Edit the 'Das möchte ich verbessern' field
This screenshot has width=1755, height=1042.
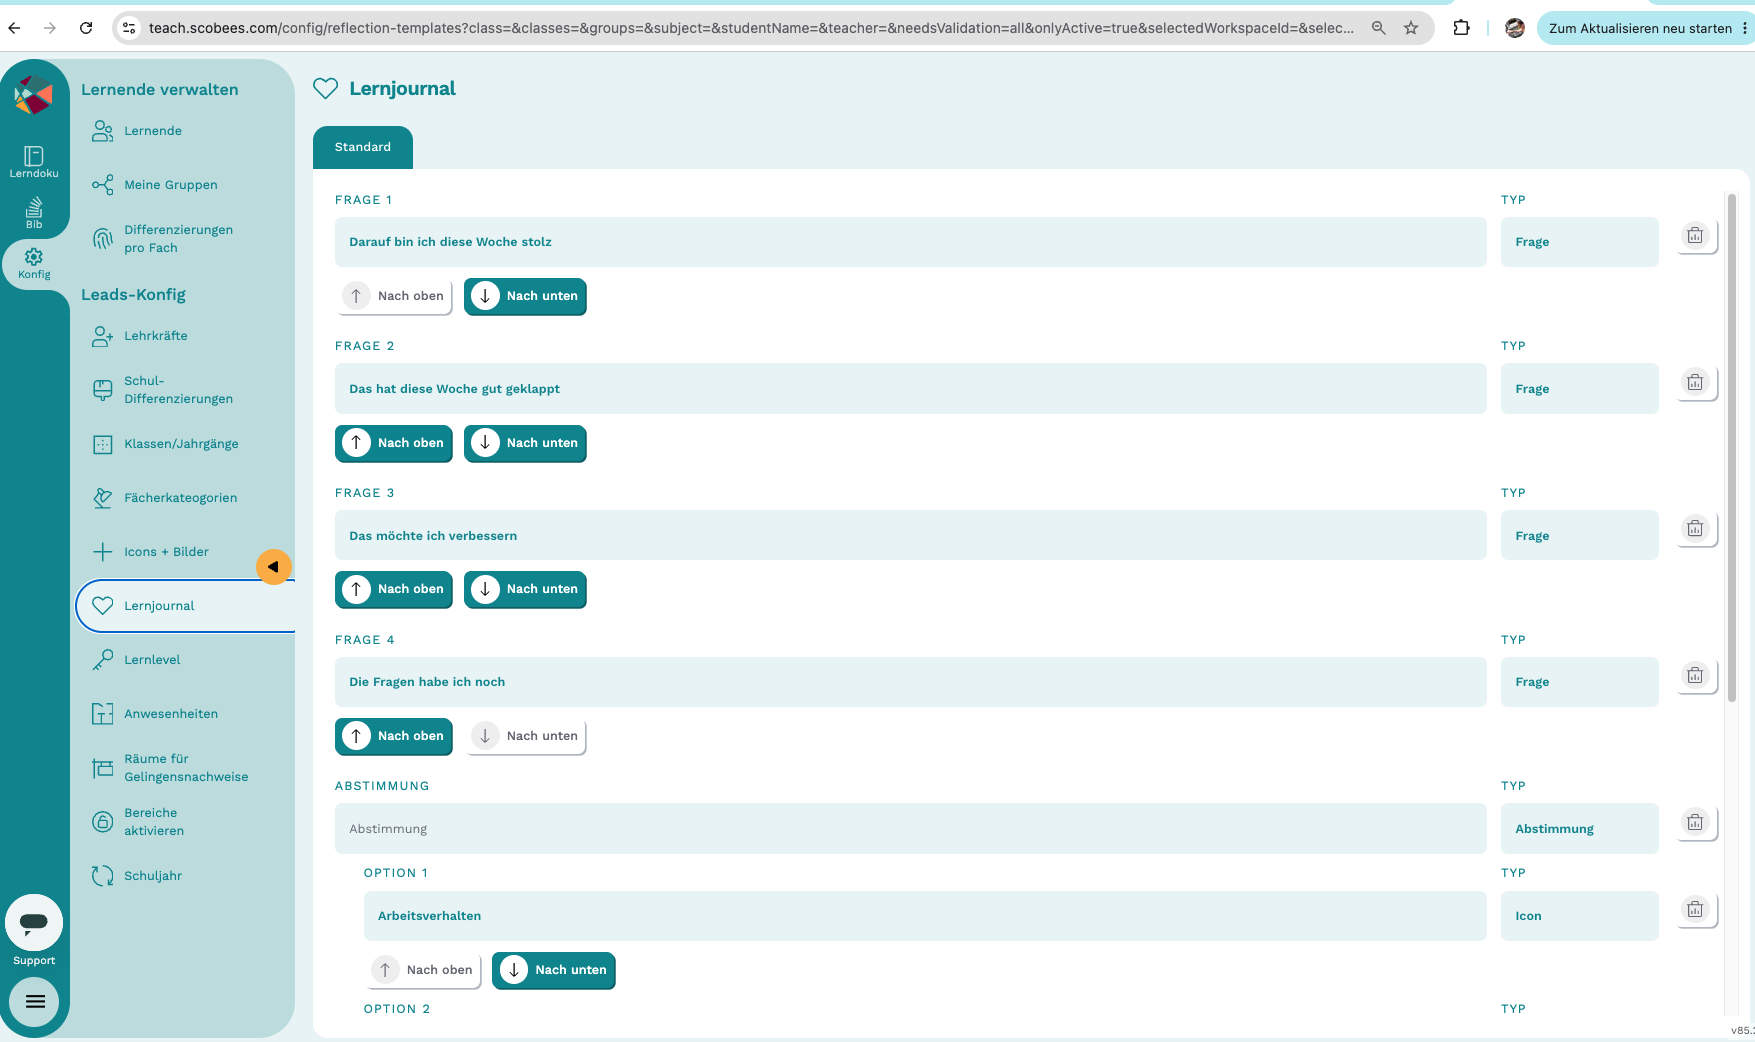(910, 536)
